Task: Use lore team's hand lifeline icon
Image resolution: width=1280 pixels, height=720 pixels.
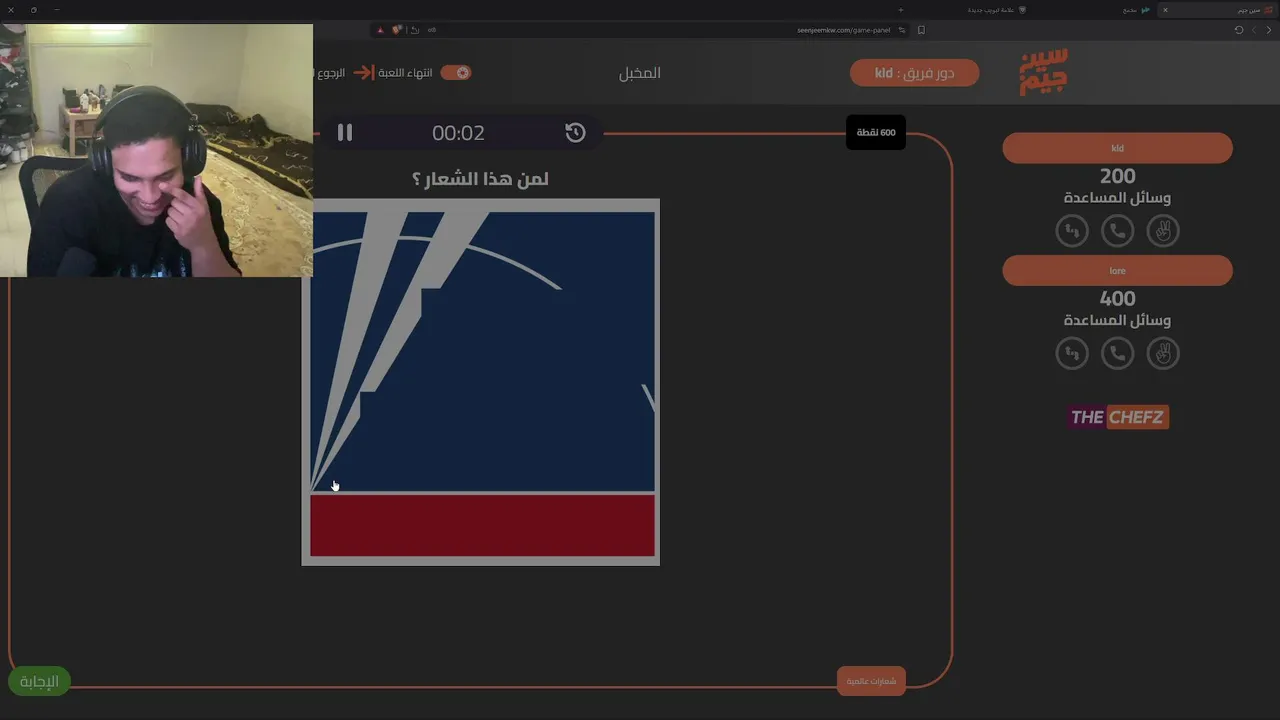Action: coord(1163,353)
